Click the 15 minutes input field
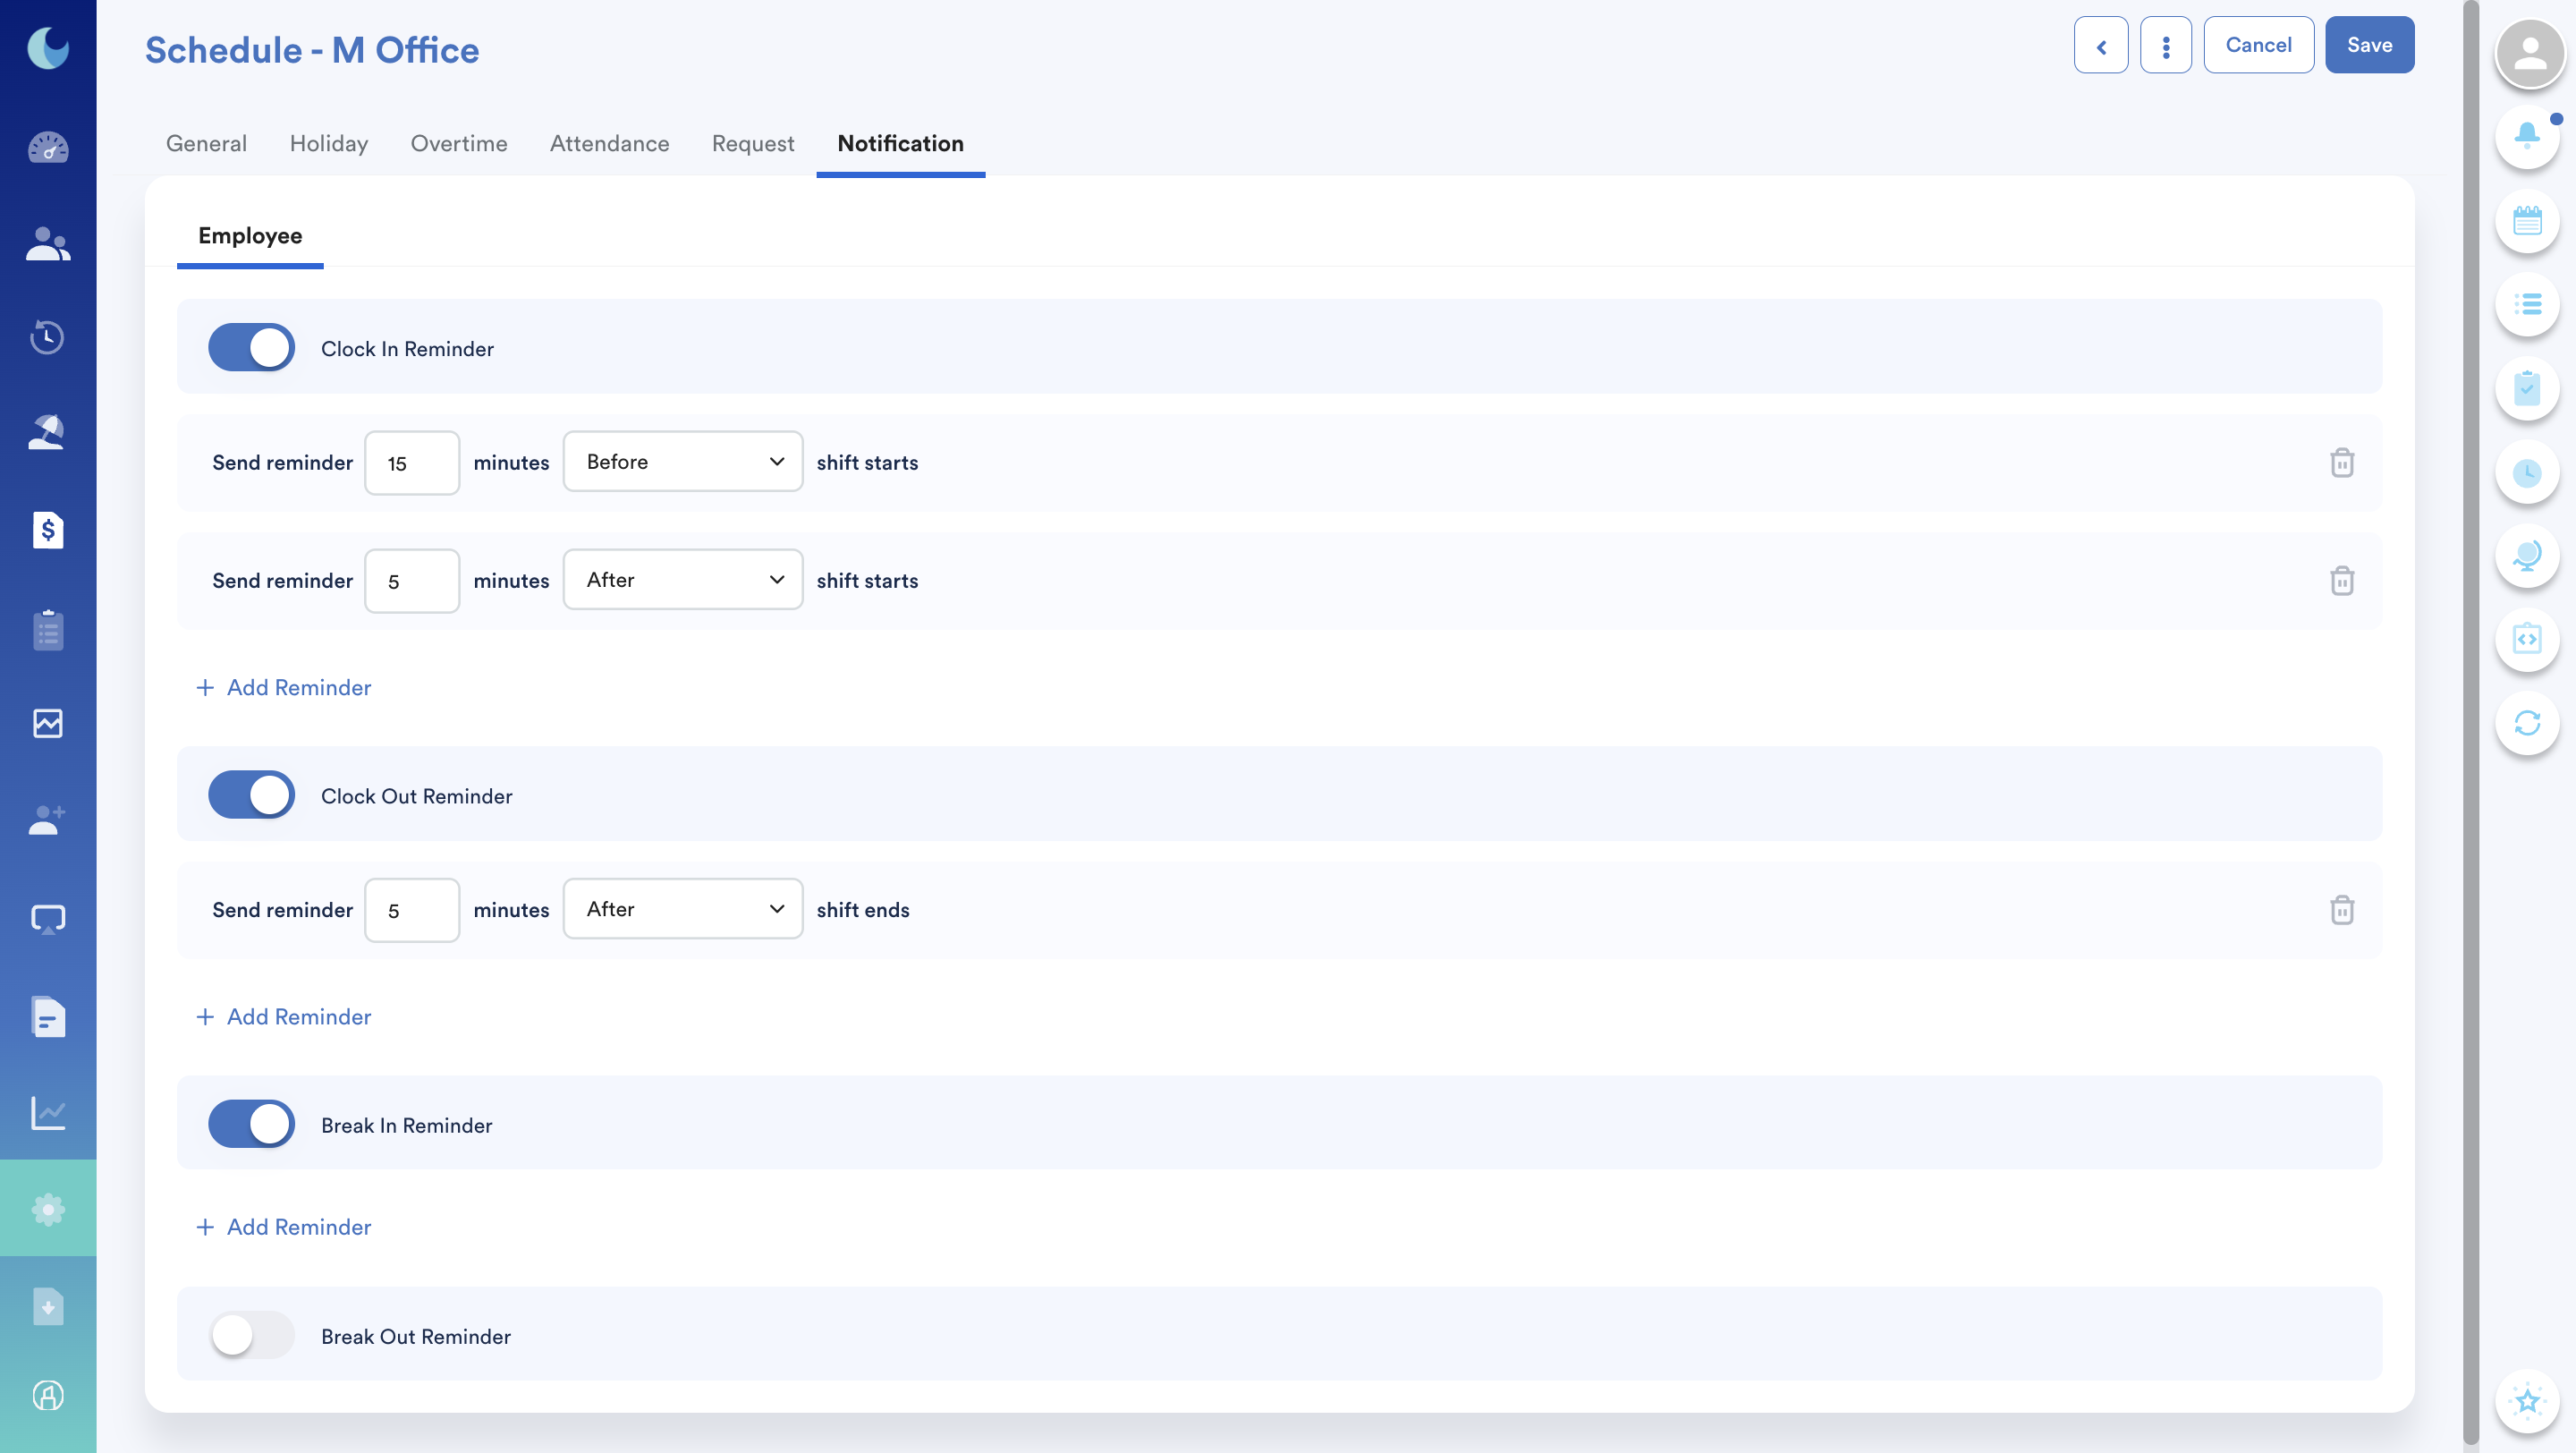Viewport: 2576px width, 1453px height. (x=411, y=463)
